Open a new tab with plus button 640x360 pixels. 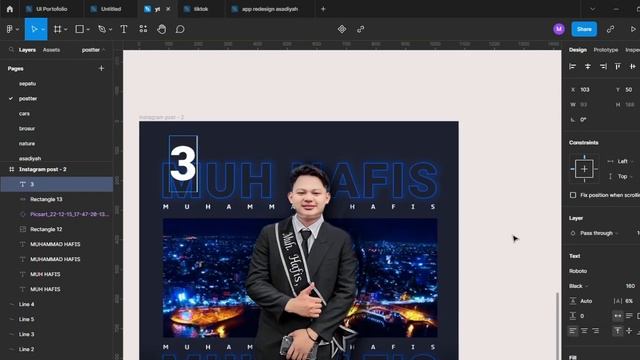(x=323, y=9)
